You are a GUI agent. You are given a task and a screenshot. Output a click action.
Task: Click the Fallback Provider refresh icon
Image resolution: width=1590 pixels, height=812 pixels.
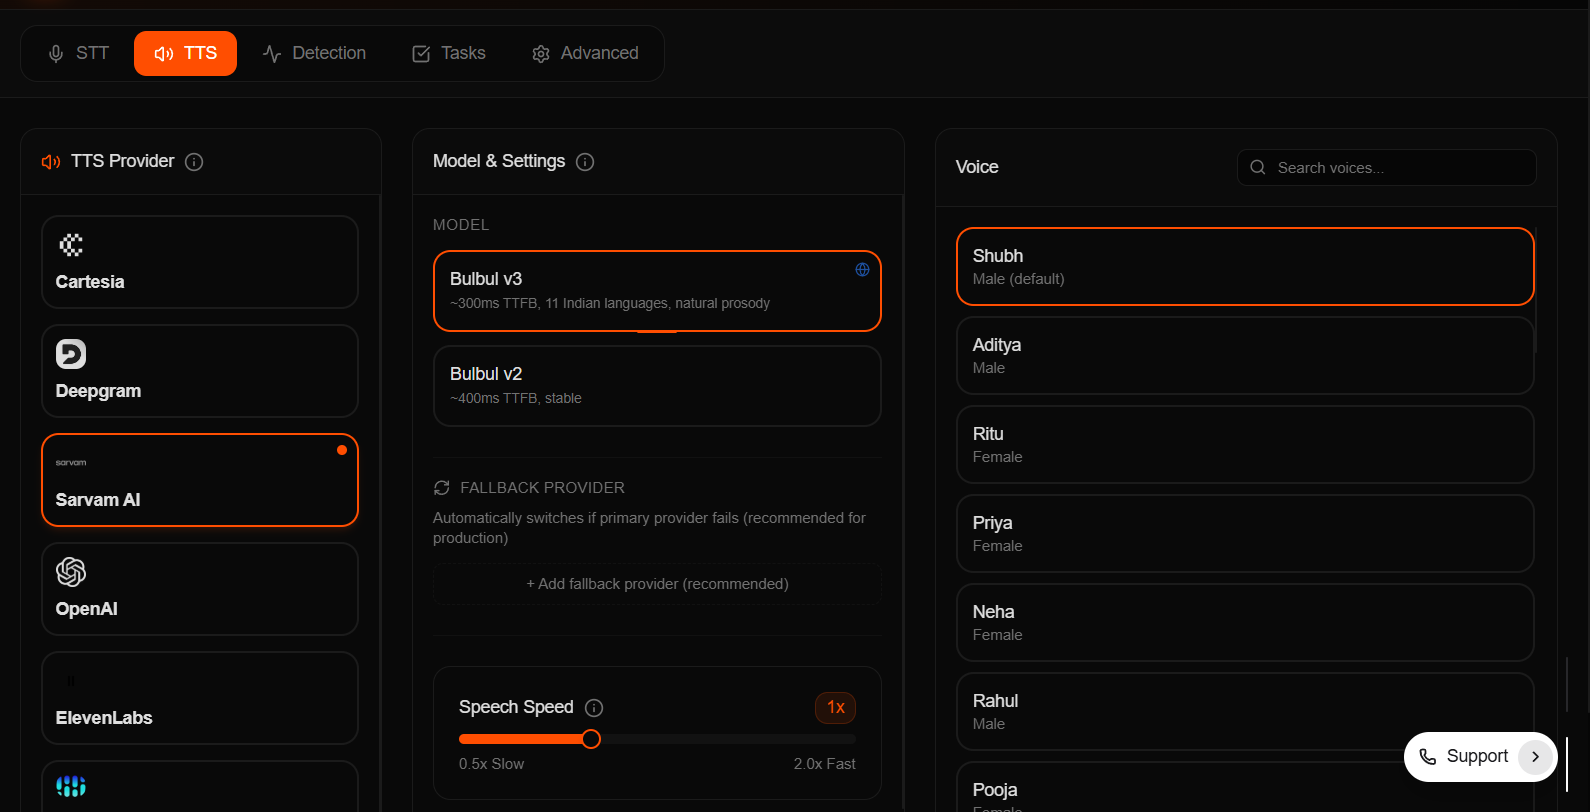442,488
